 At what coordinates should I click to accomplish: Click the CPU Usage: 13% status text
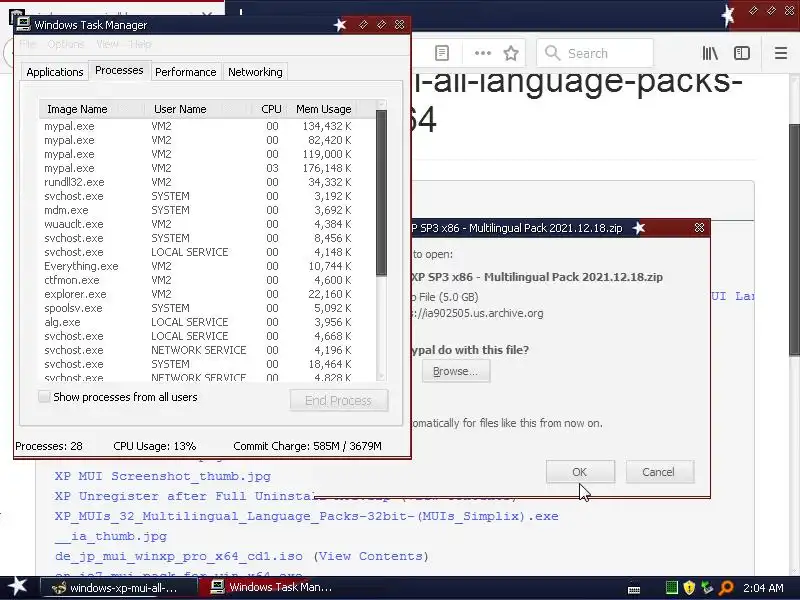point(155,446)
